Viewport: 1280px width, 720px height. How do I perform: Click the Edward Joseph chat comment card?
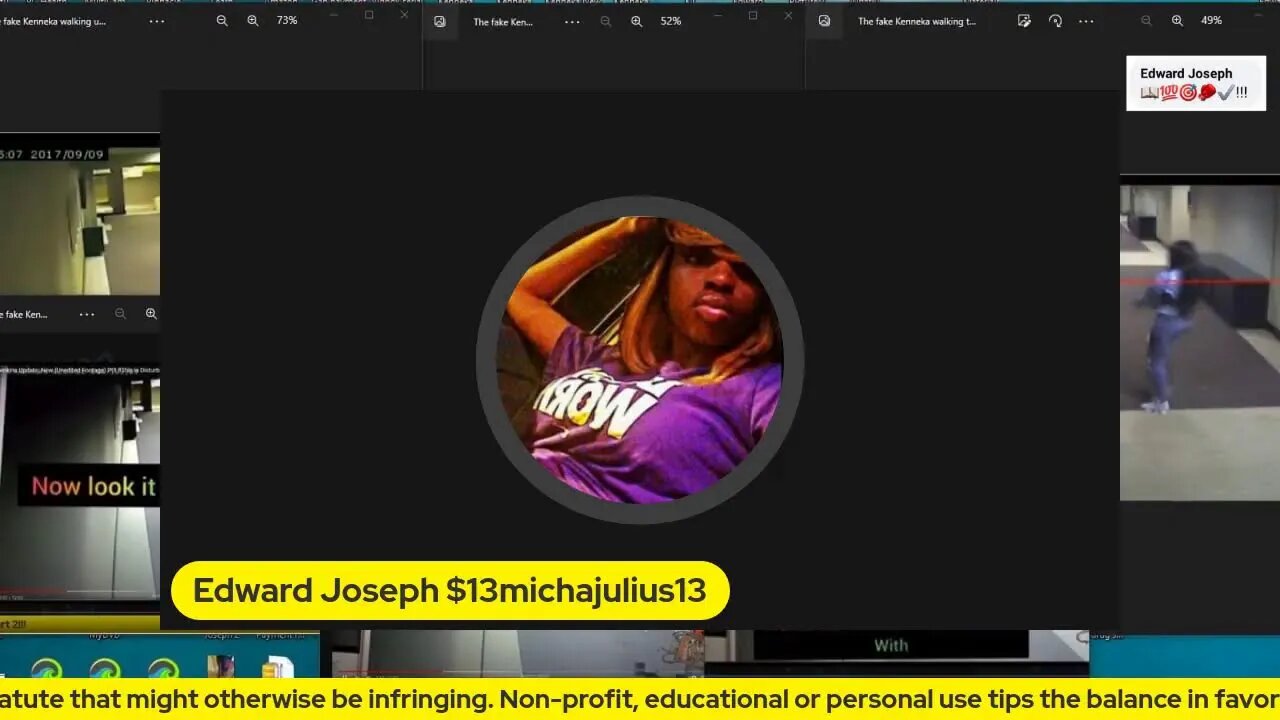(1196, 83)
